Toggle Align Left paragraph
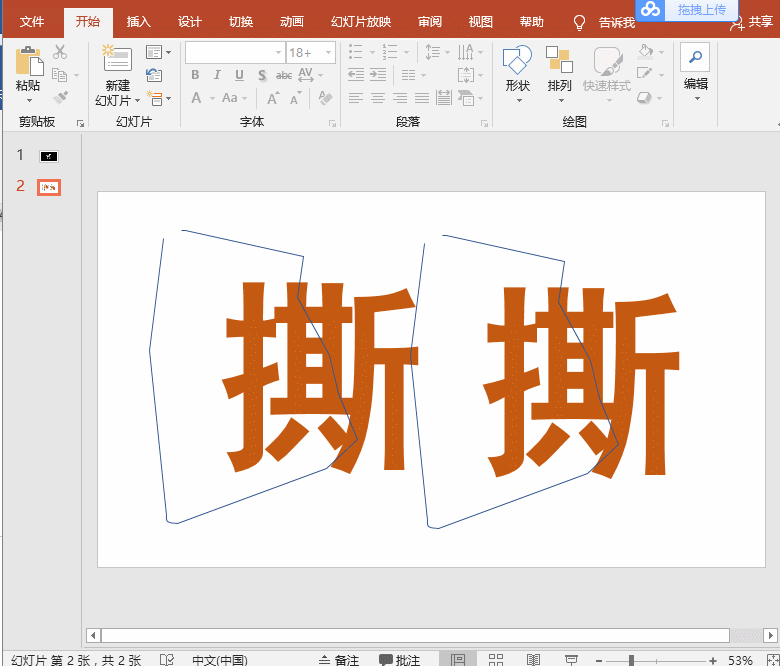Screen dimensions: 780x666 click(356, 98)
